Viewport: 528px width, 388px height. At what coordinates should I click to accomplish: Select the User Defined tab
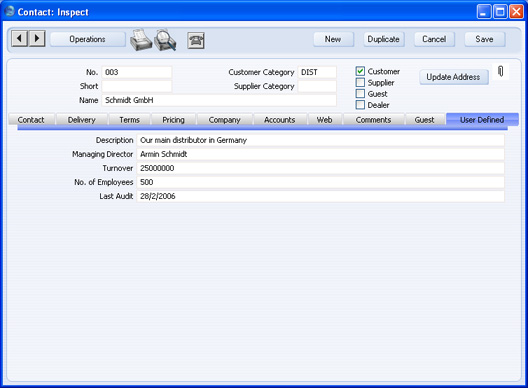point(482,120)
